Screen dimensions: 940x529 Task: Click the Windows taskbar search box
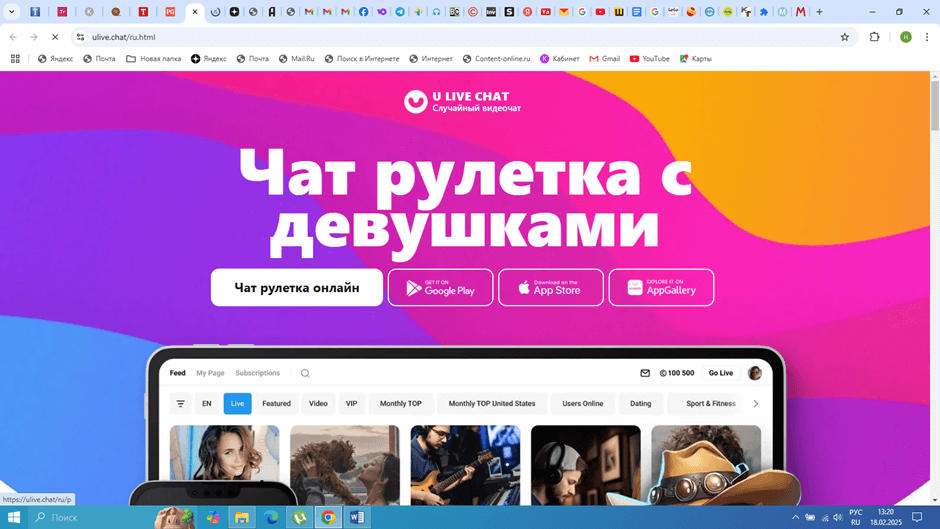point(90,518)
